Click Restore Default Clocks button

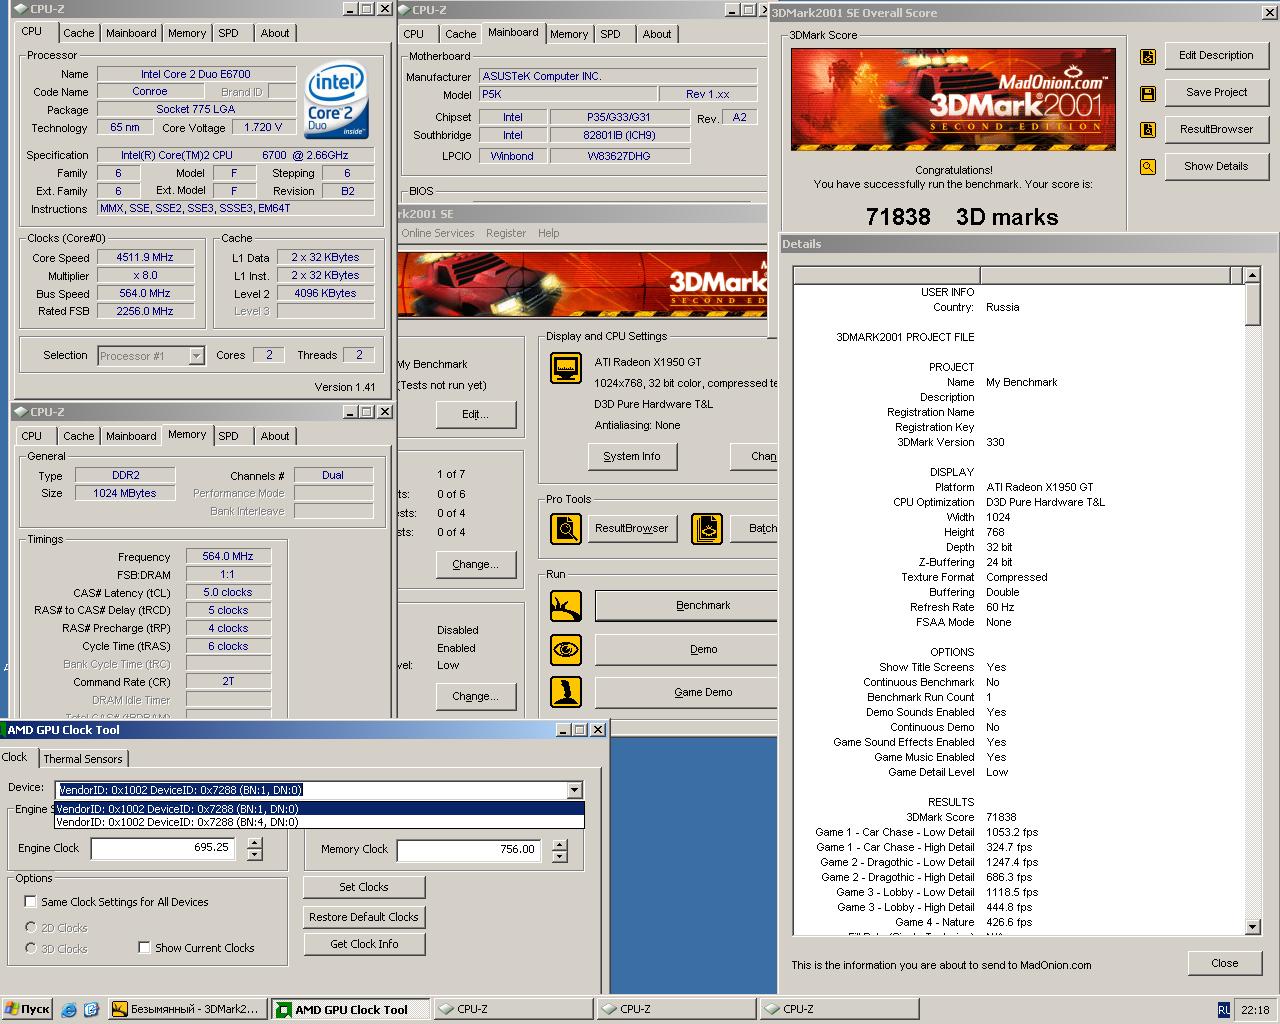pos(364,917)
